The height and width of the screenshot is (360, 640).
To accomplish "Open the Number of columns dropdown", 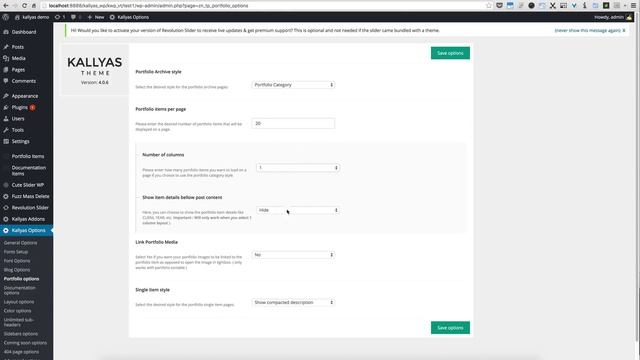I will click(x=298, y=168).
